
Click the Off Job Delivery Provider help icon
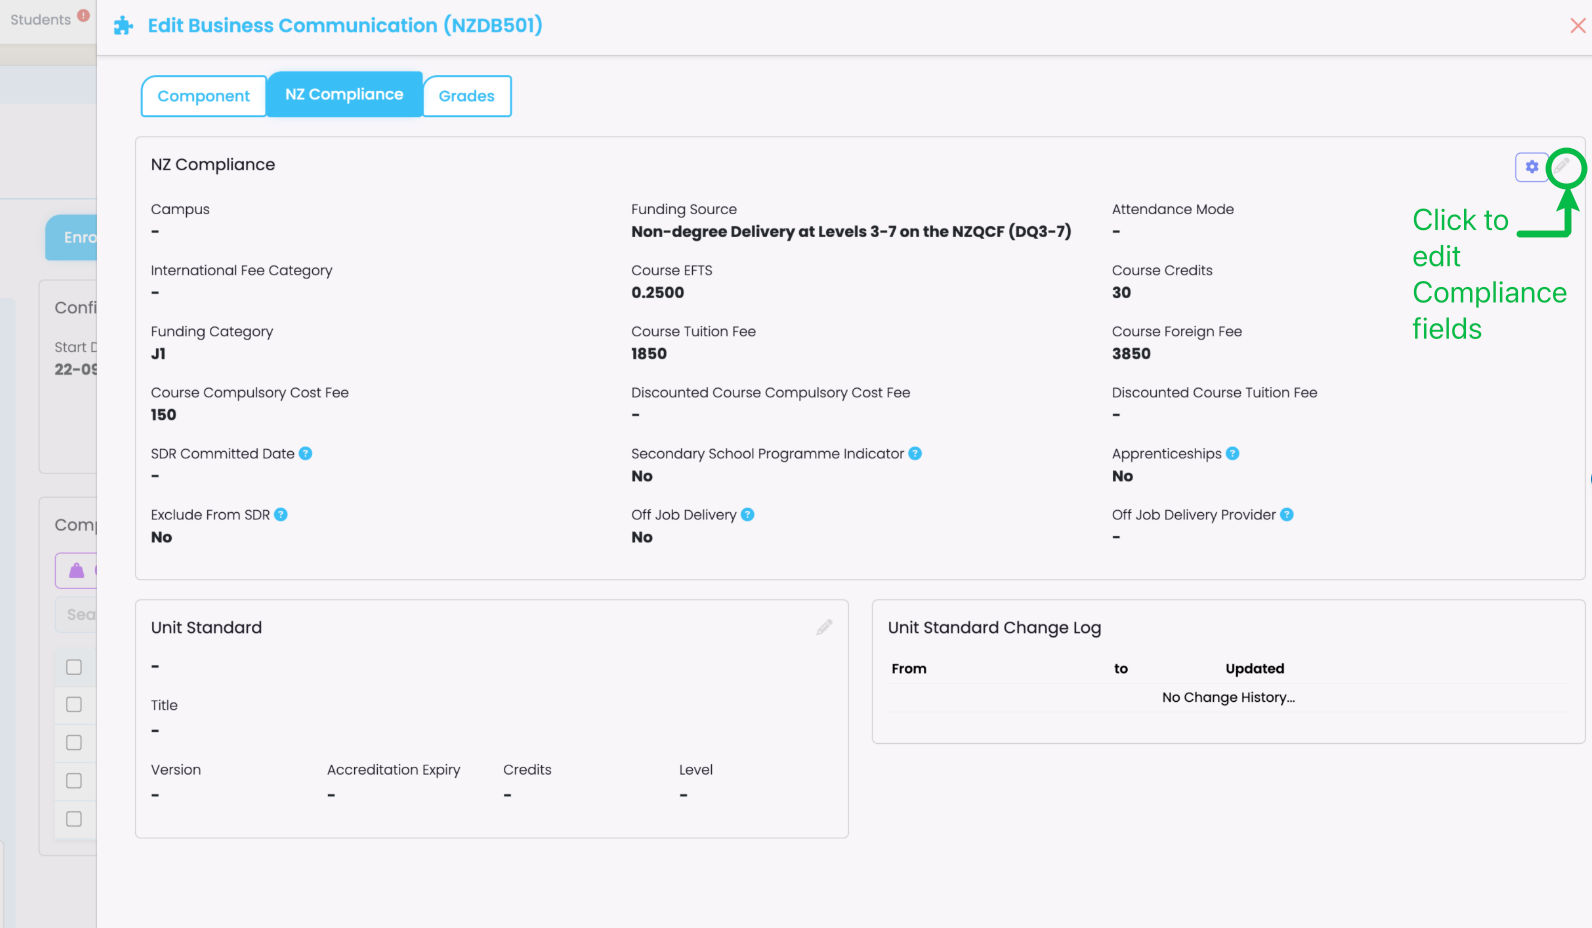(x=1287, y=515)
